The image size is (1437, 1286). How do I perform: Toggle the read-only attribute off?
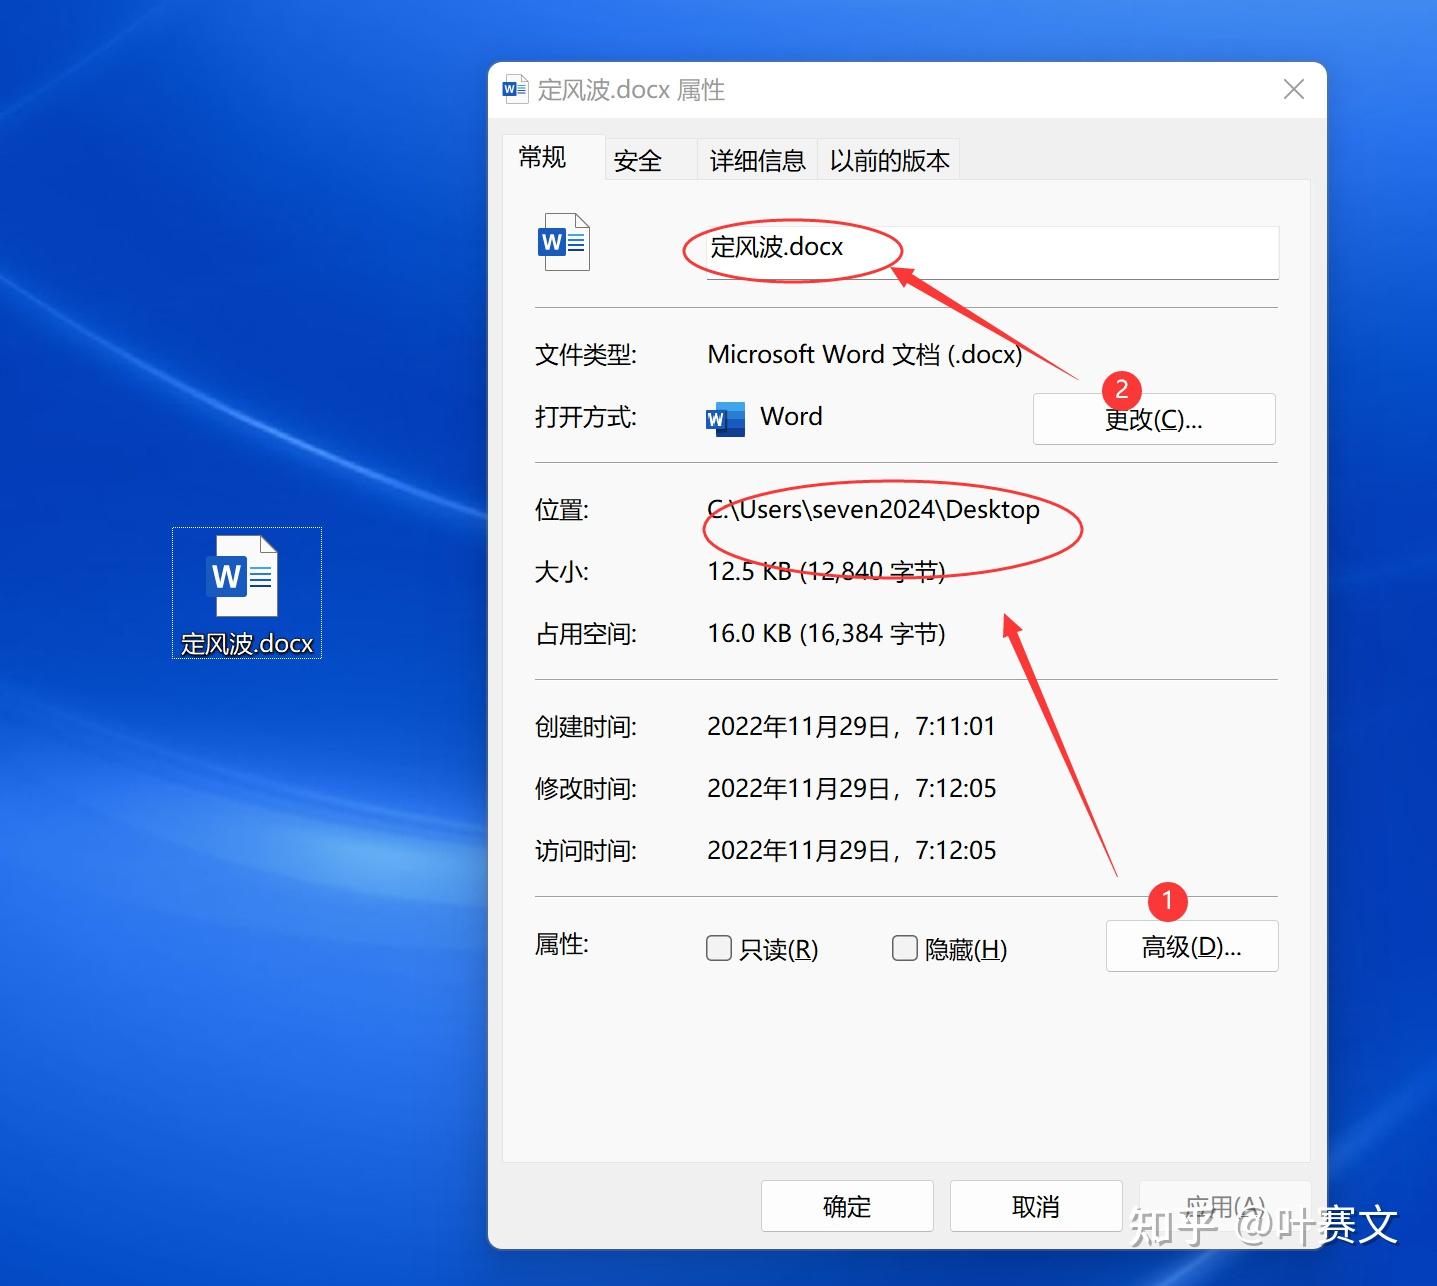[x=718, y=947]
